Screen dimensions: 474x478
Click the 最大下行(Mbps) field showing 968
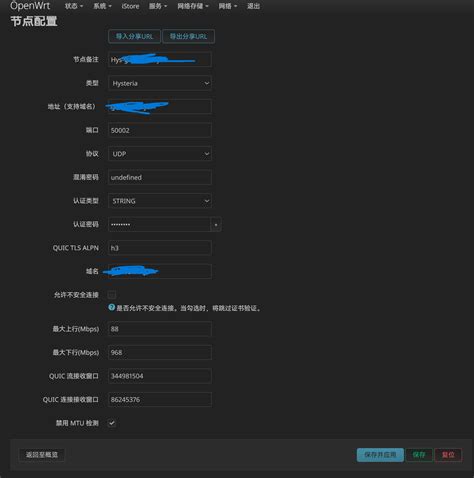[160, 352]
